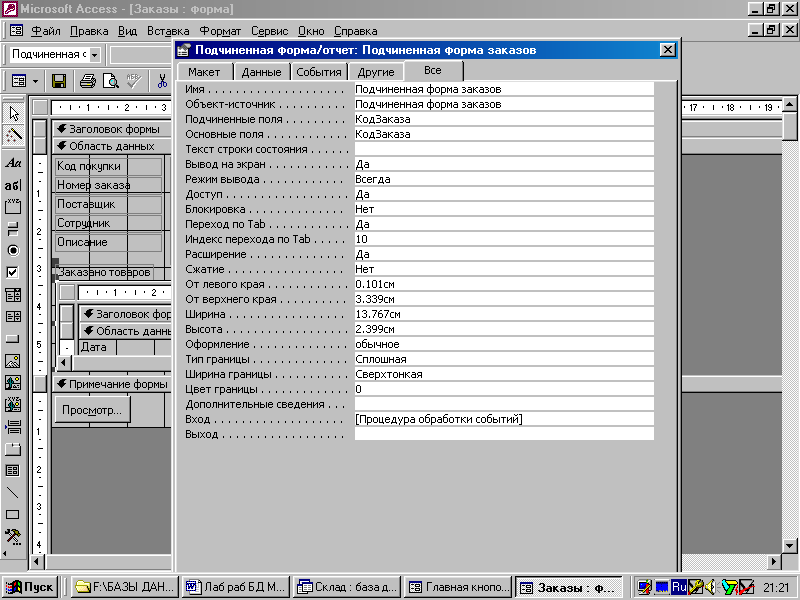Select the Tab Control tool
The height and width of the screenshot is (600, 800).
tap(13, 448)
